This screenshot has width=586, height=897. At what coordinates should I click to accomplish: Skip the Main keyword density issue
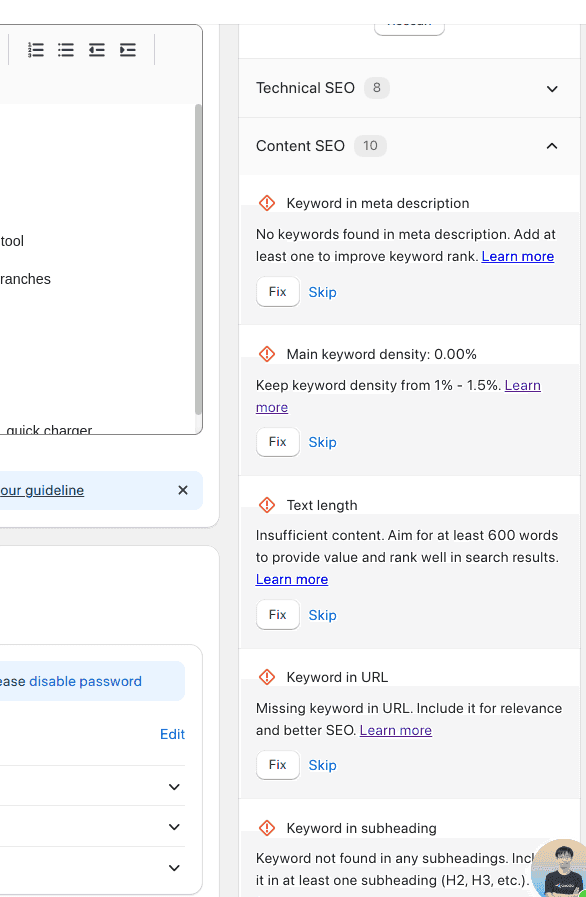tap(322, 442)
